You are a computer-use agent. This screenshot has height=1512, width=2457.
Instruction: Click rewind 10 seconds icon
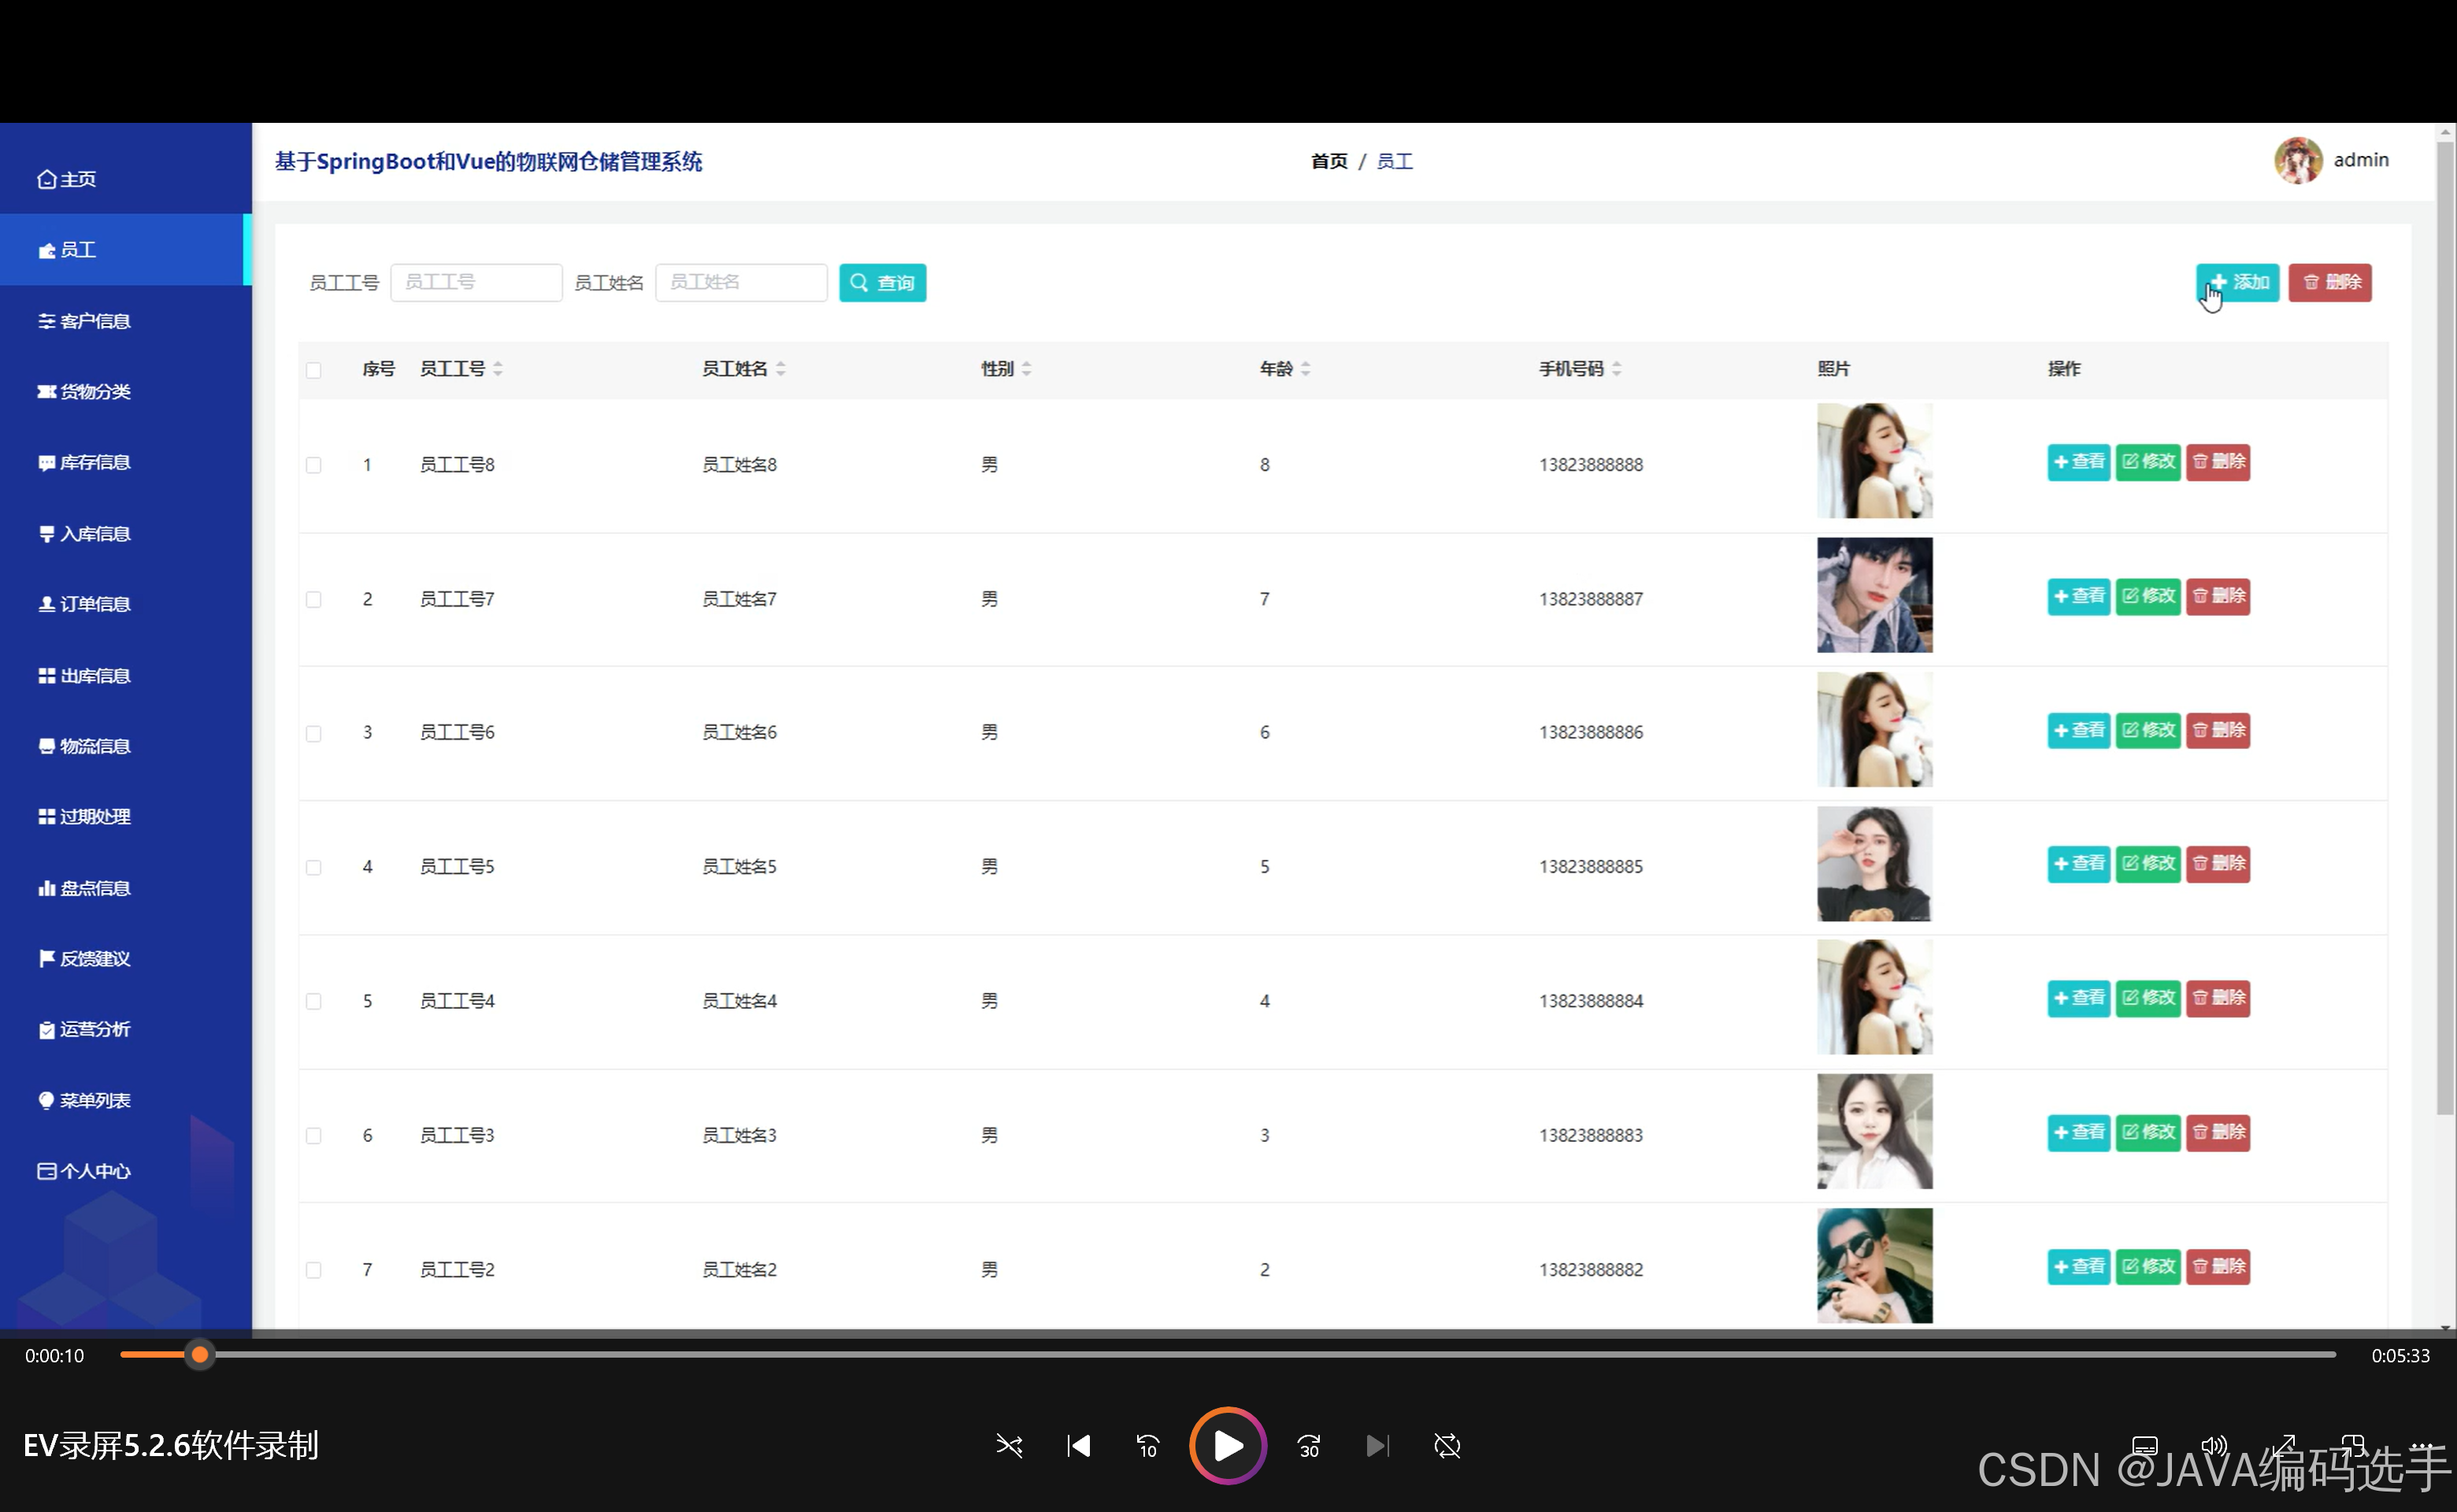point(1147,1446)
